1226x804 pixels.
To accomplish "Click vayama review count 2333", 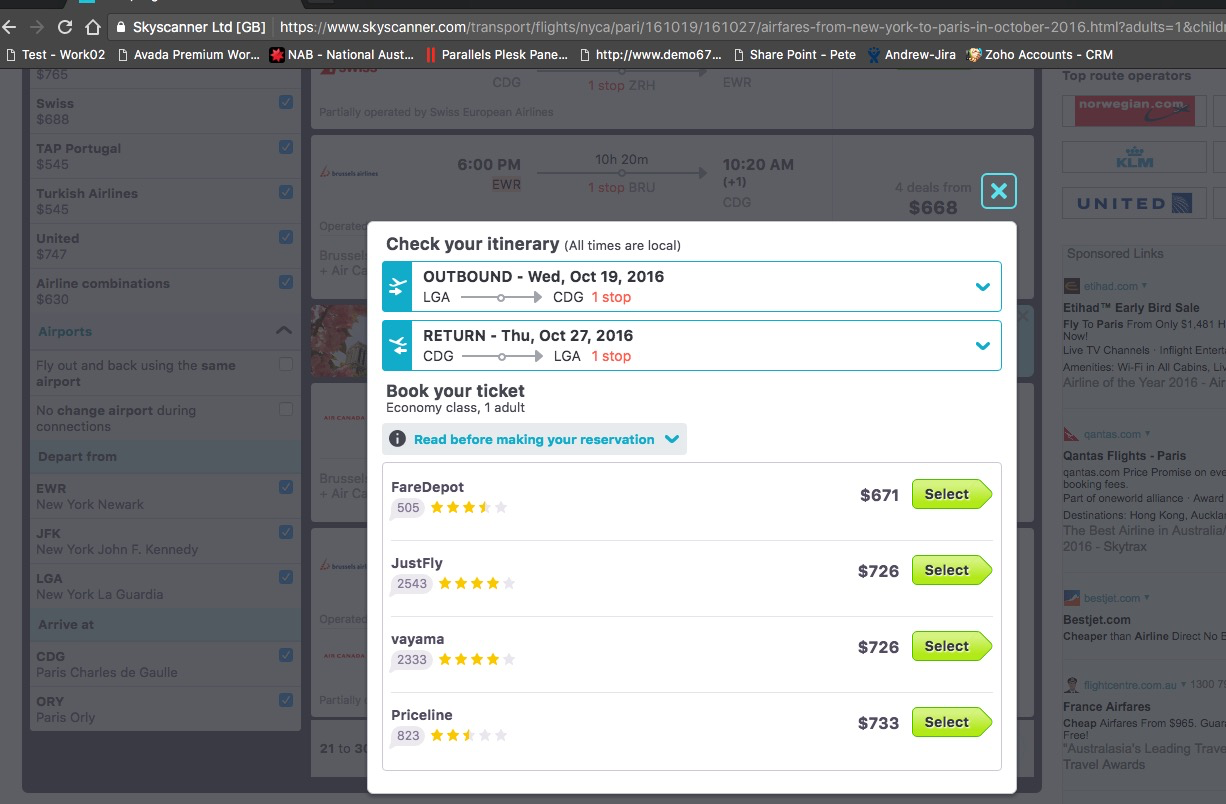I will click(412, 660).
